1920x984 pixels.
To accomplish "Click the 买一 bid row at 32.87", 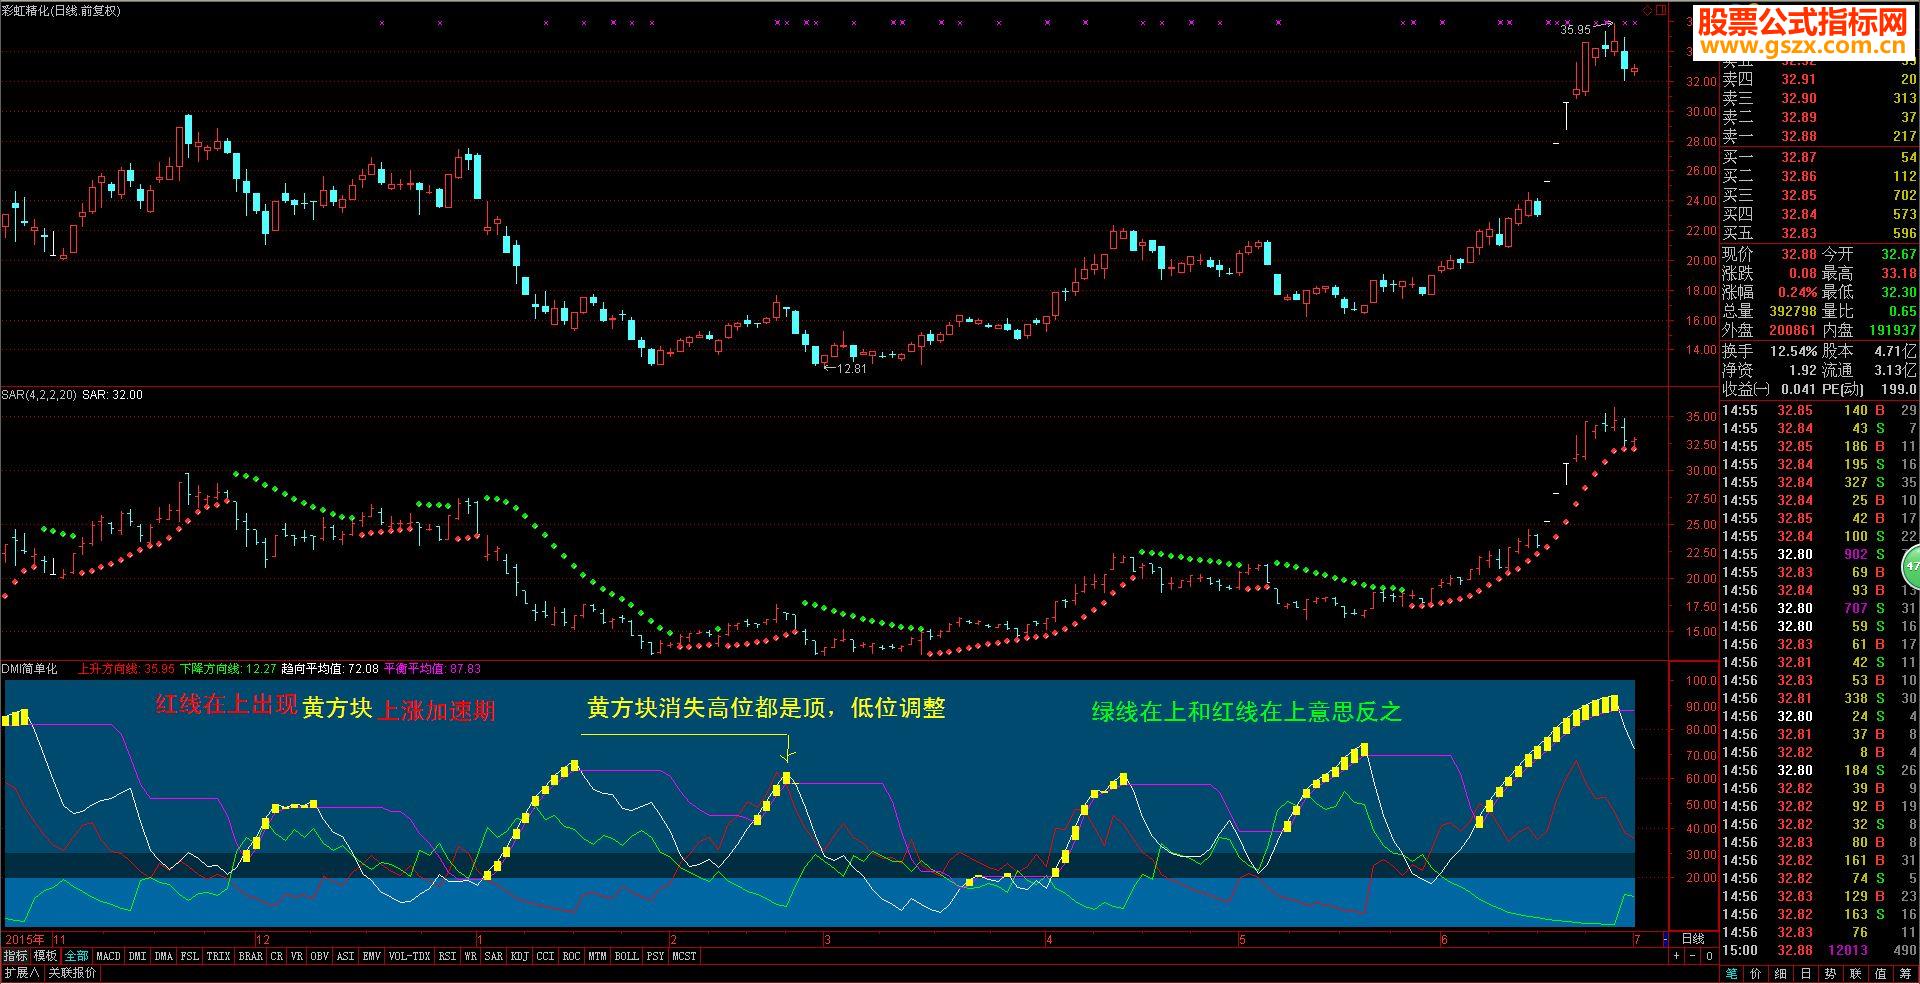I will [x=1819, y=157].
